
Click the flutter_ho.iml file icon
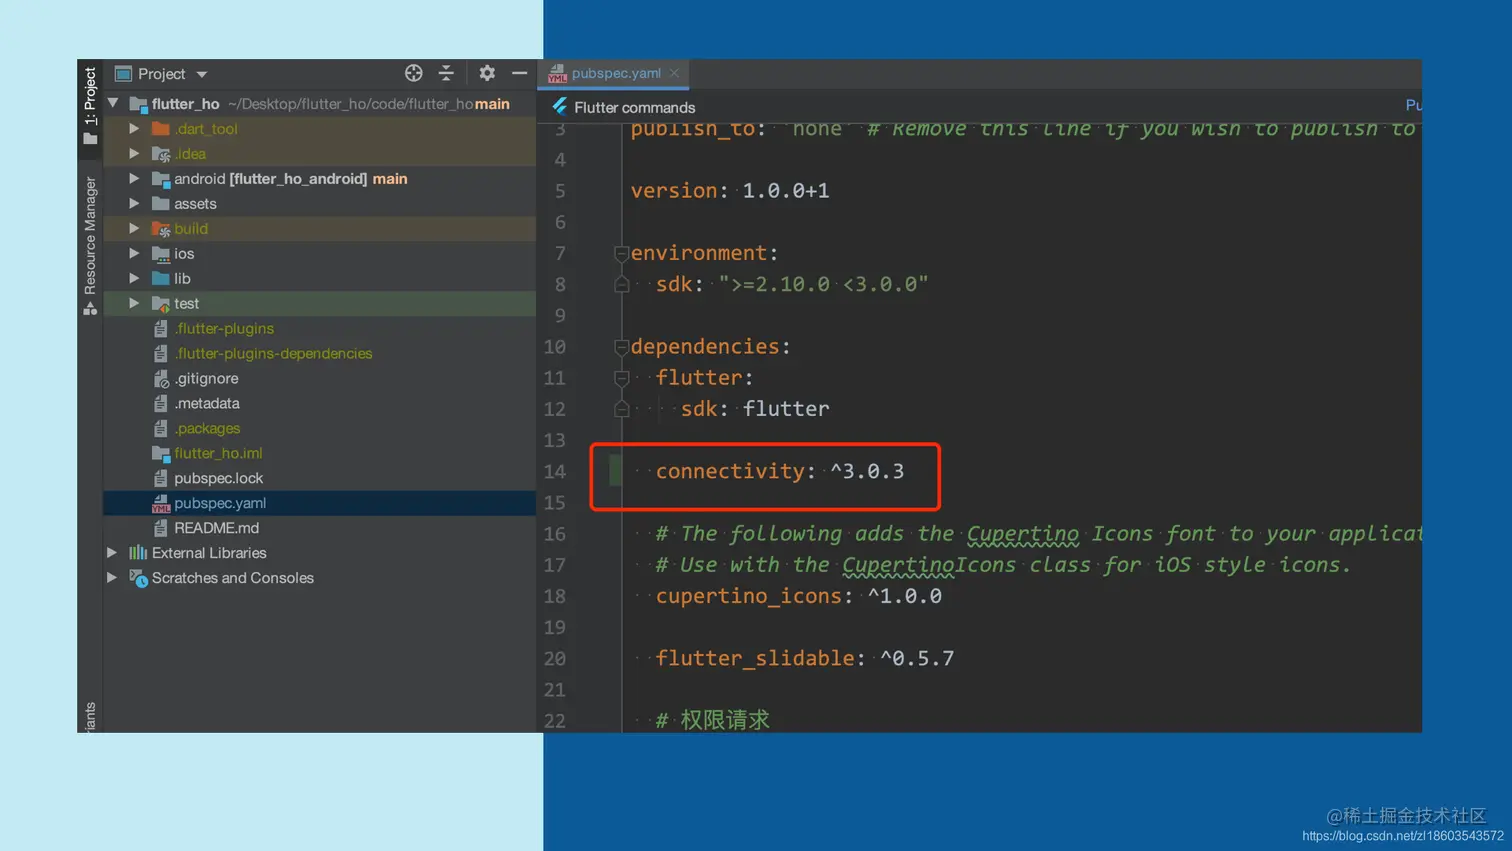click(x=160, y=453)
